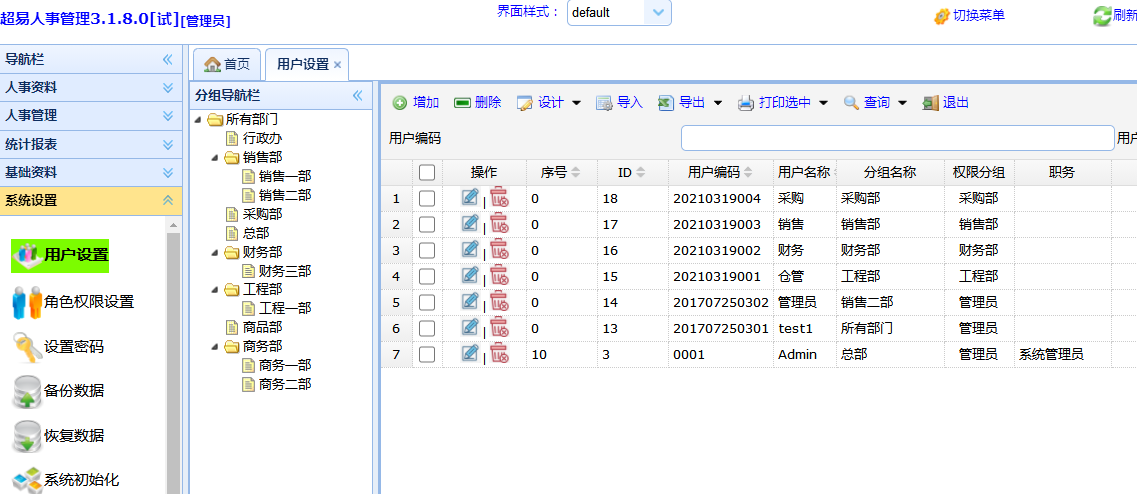Click the 退出 exit toolbar button
This screenshot has height=494, width=1137.
click(946, 103)
